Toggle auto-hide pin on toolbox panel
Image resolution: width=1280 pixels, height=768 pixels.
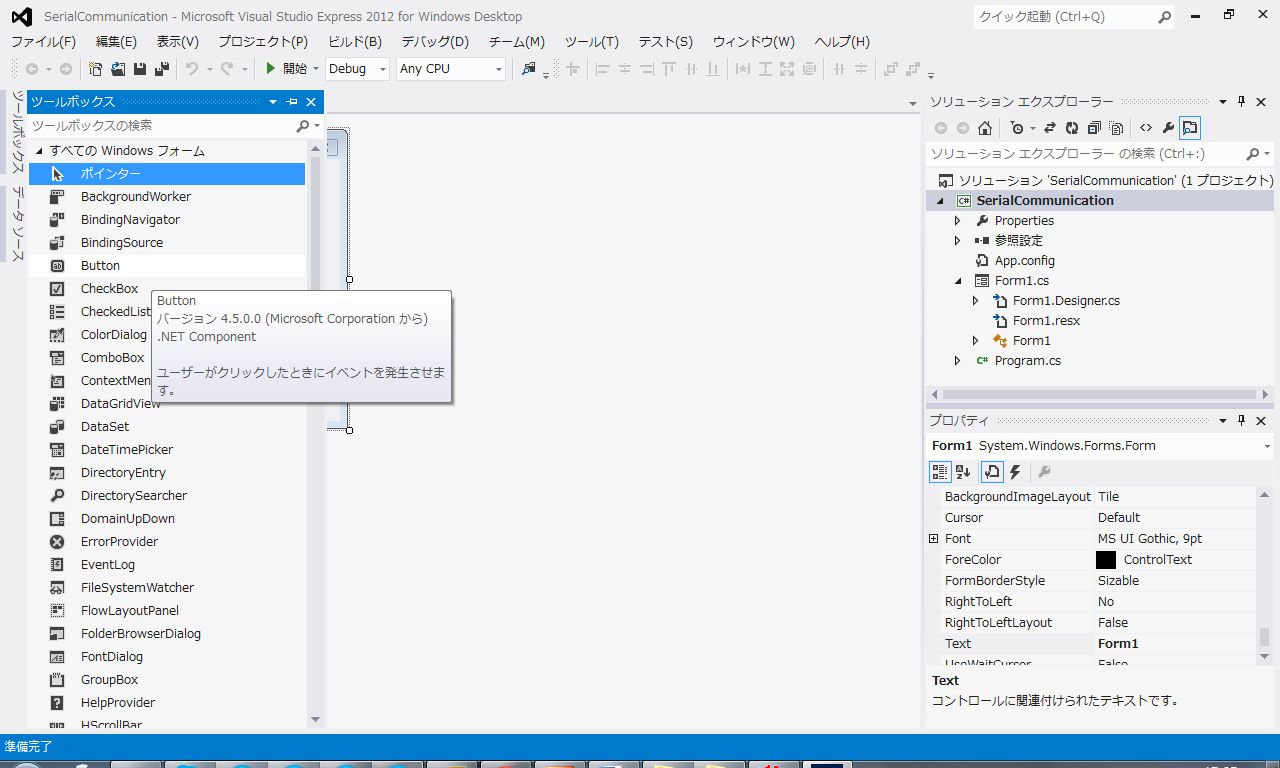[x=292, y=102]
